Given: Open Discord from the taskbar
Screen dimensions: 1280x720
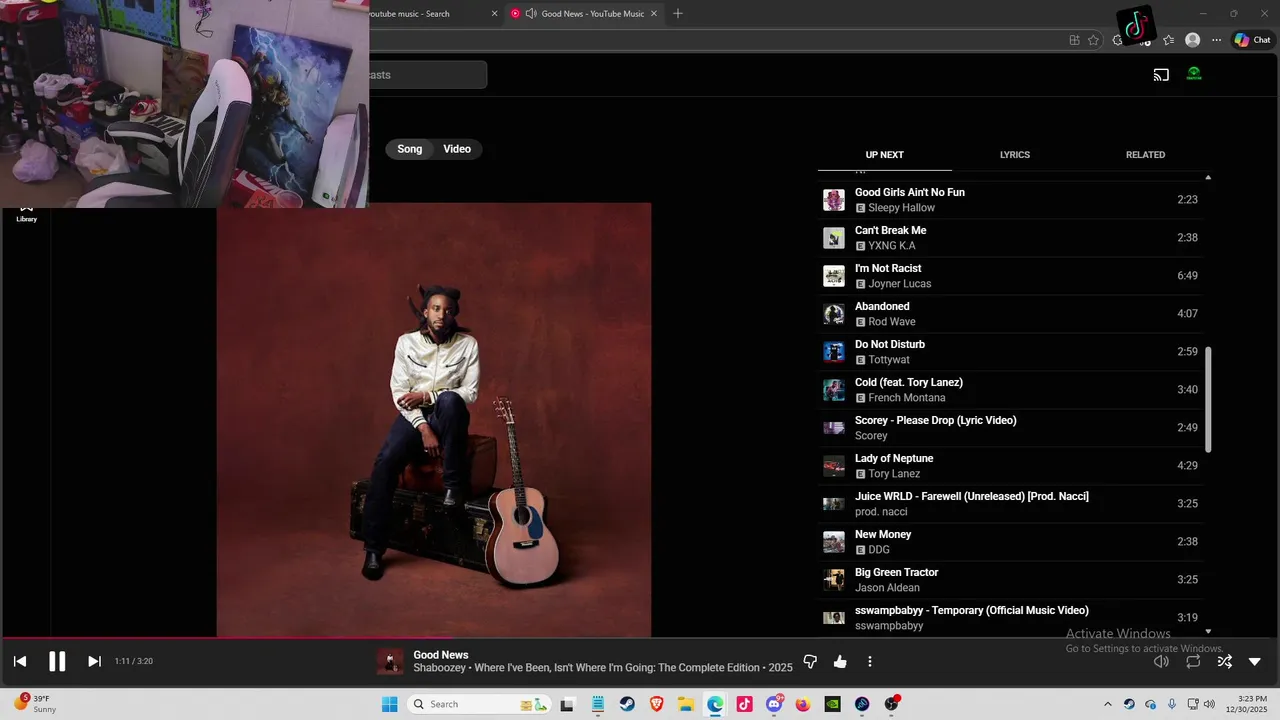Looking at the screenshot, I should click(x=774, y=704).
